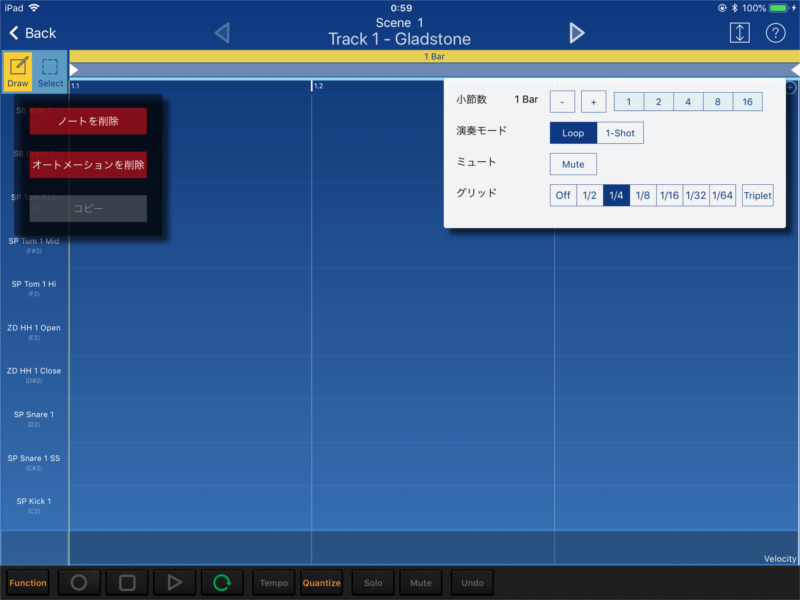Toggle the green loop cycle button
This screenshot has height=600, width=800.
(222, 583)
